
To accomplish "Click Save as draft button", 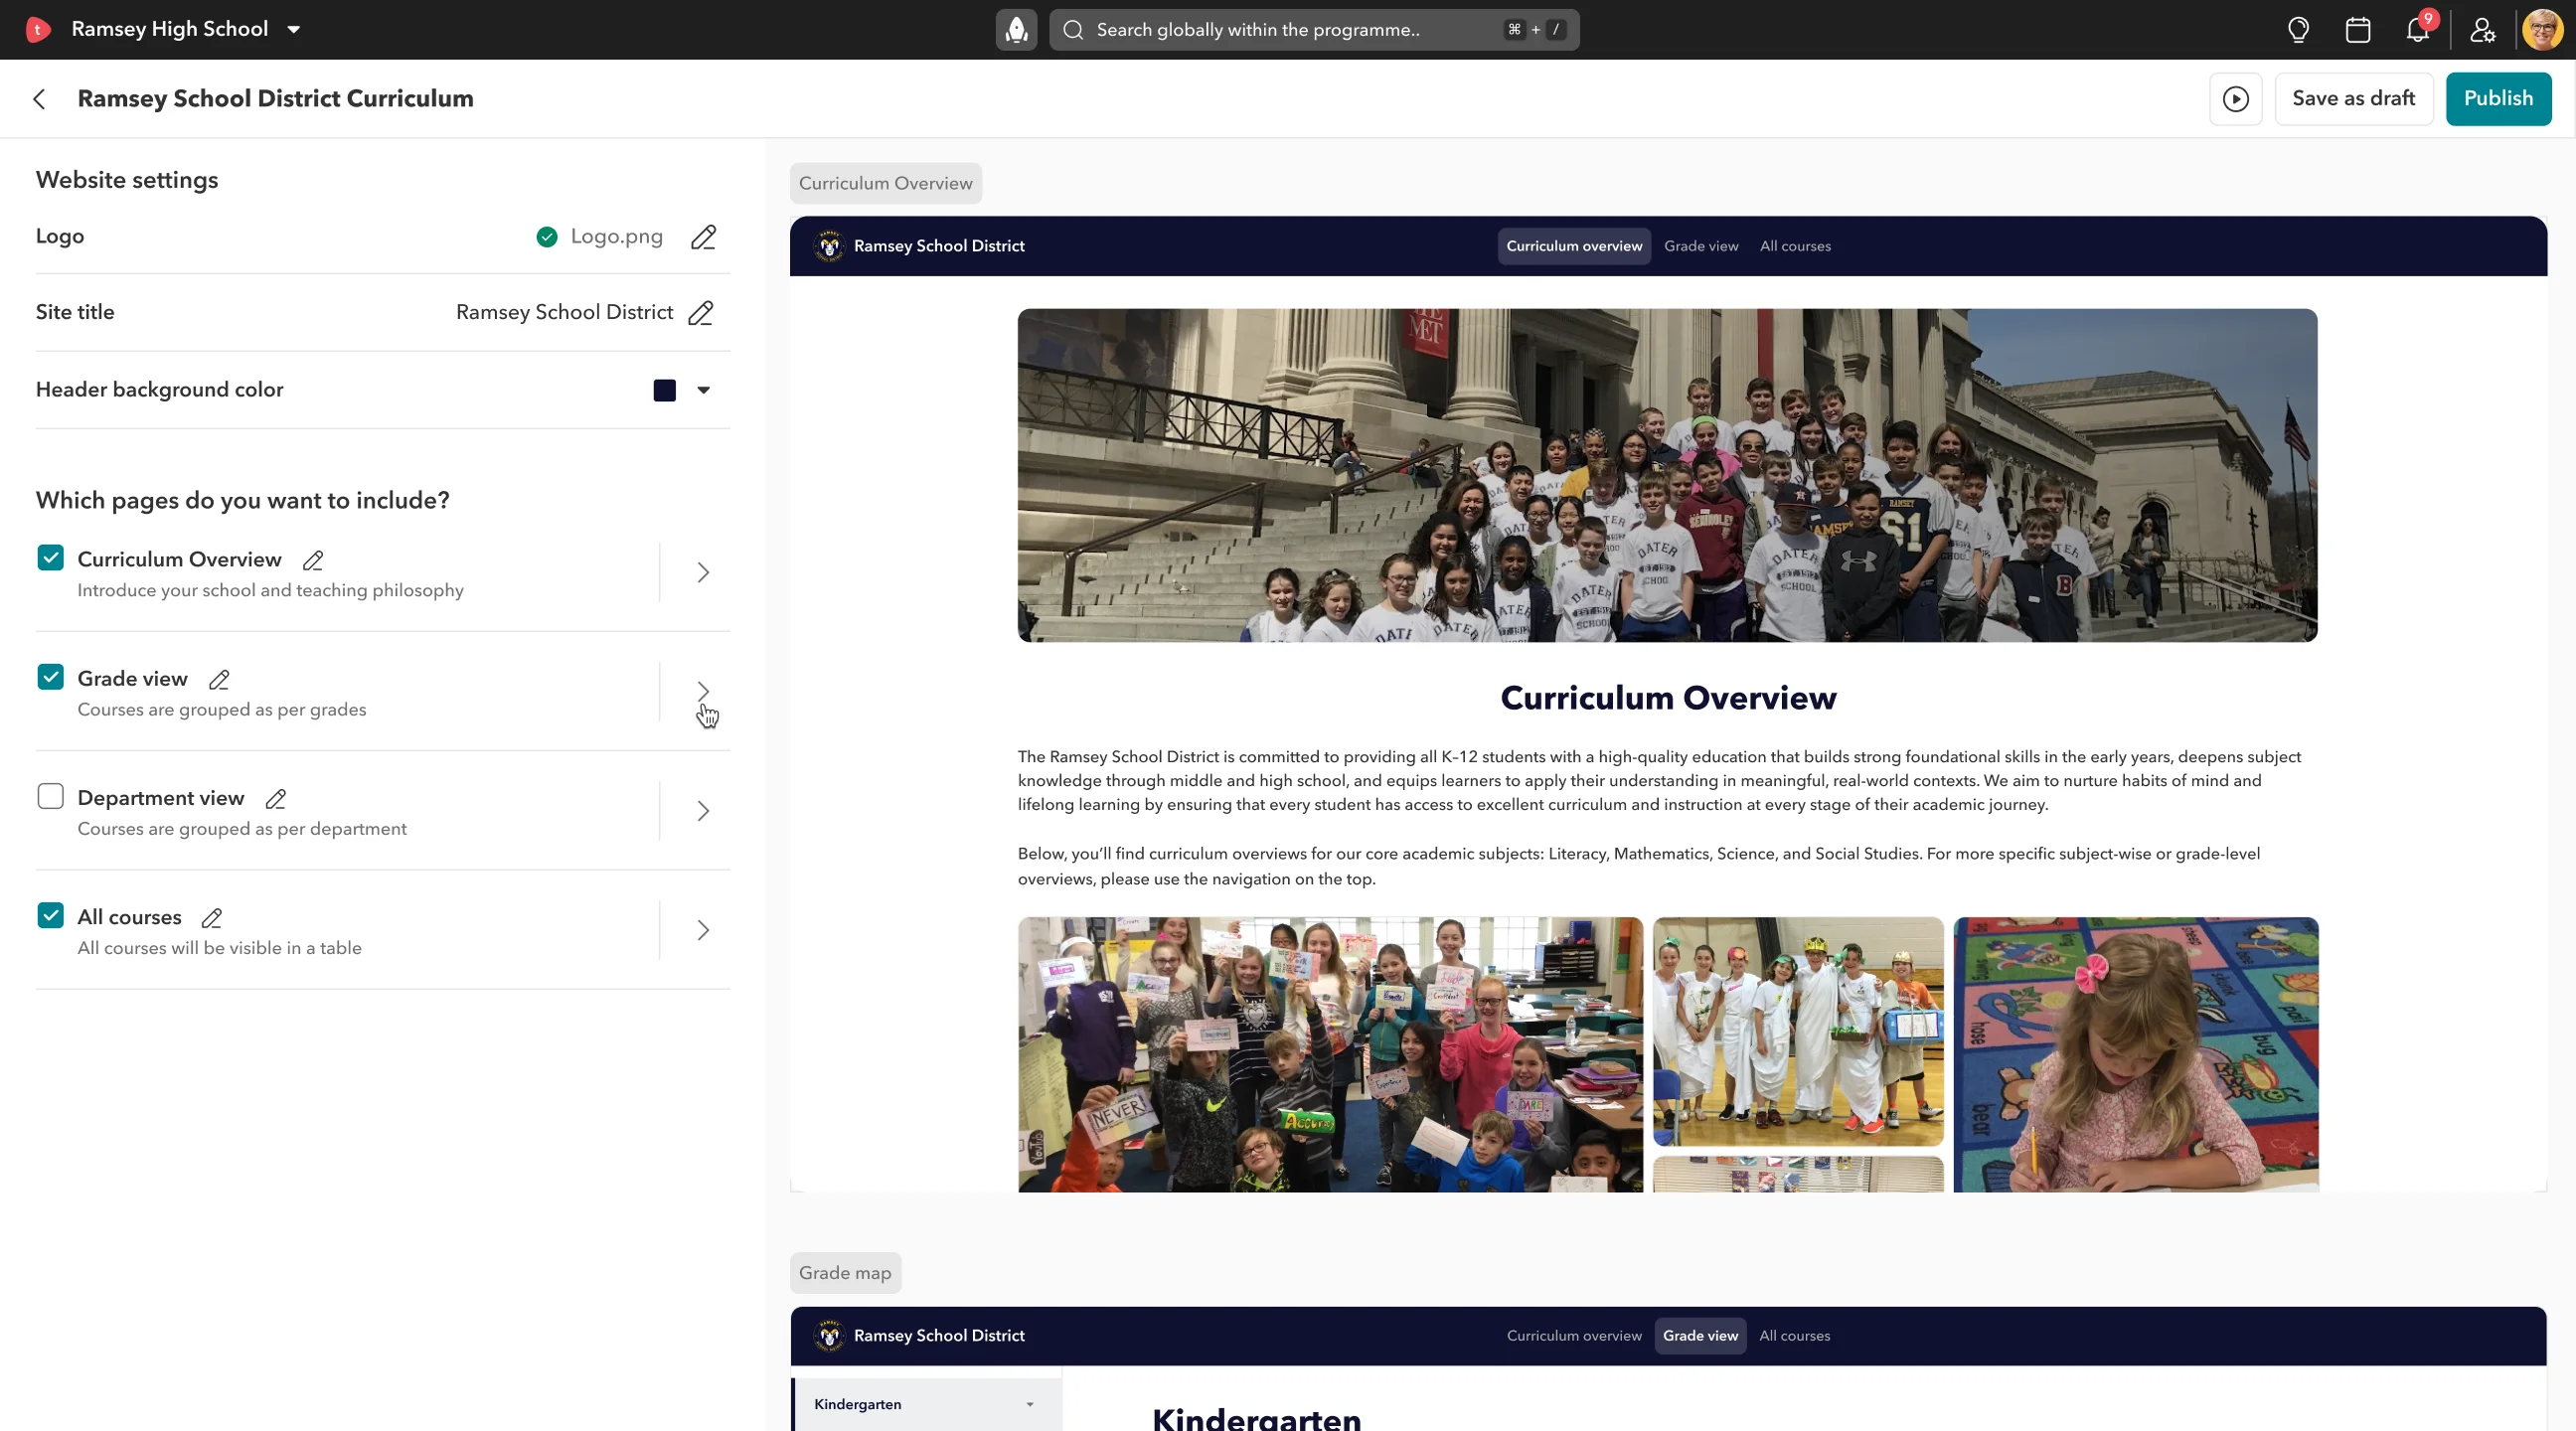I will 2353,98.
